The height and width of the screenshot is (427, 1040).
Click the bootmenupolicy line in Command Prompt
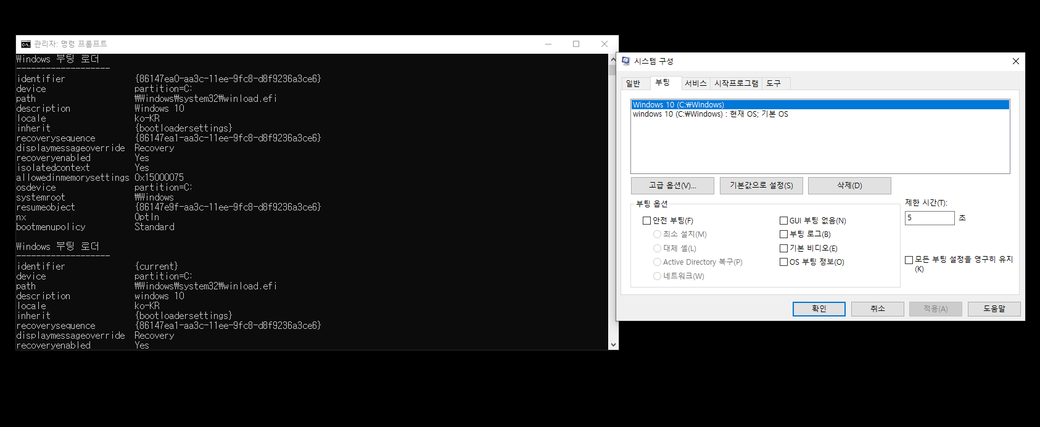[x=96, y=227]
